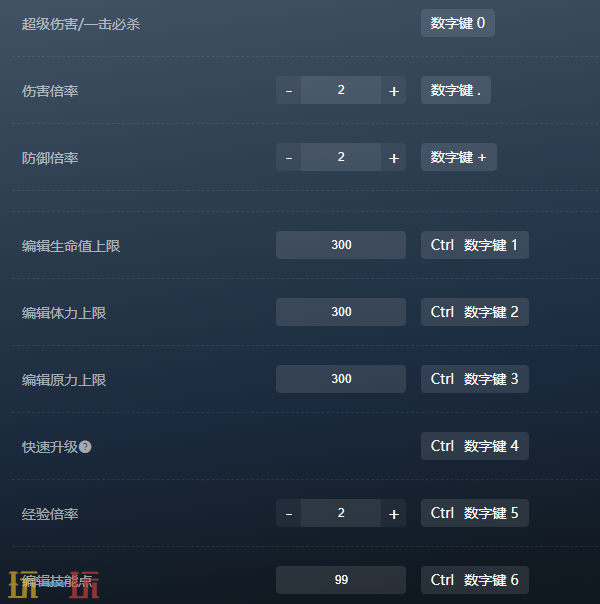Click the Ctrl 数字键 2 hotkey button

475,312
